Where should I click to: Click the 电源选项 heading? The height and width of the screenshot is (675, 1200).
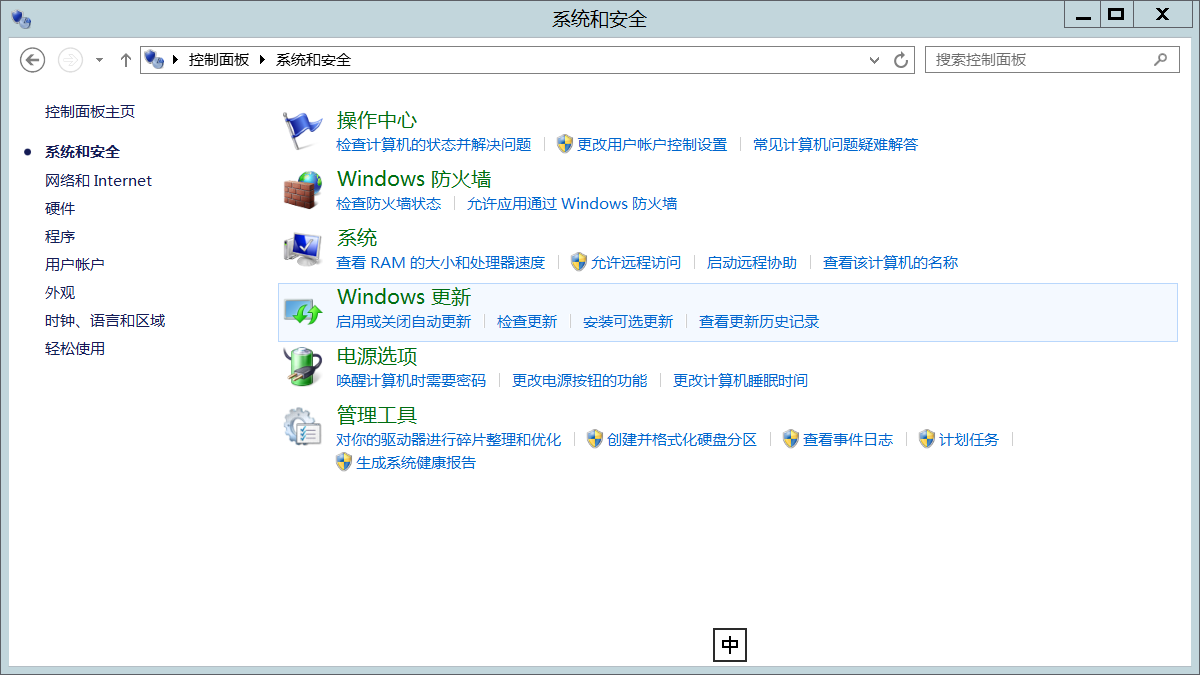coord(377,356)
